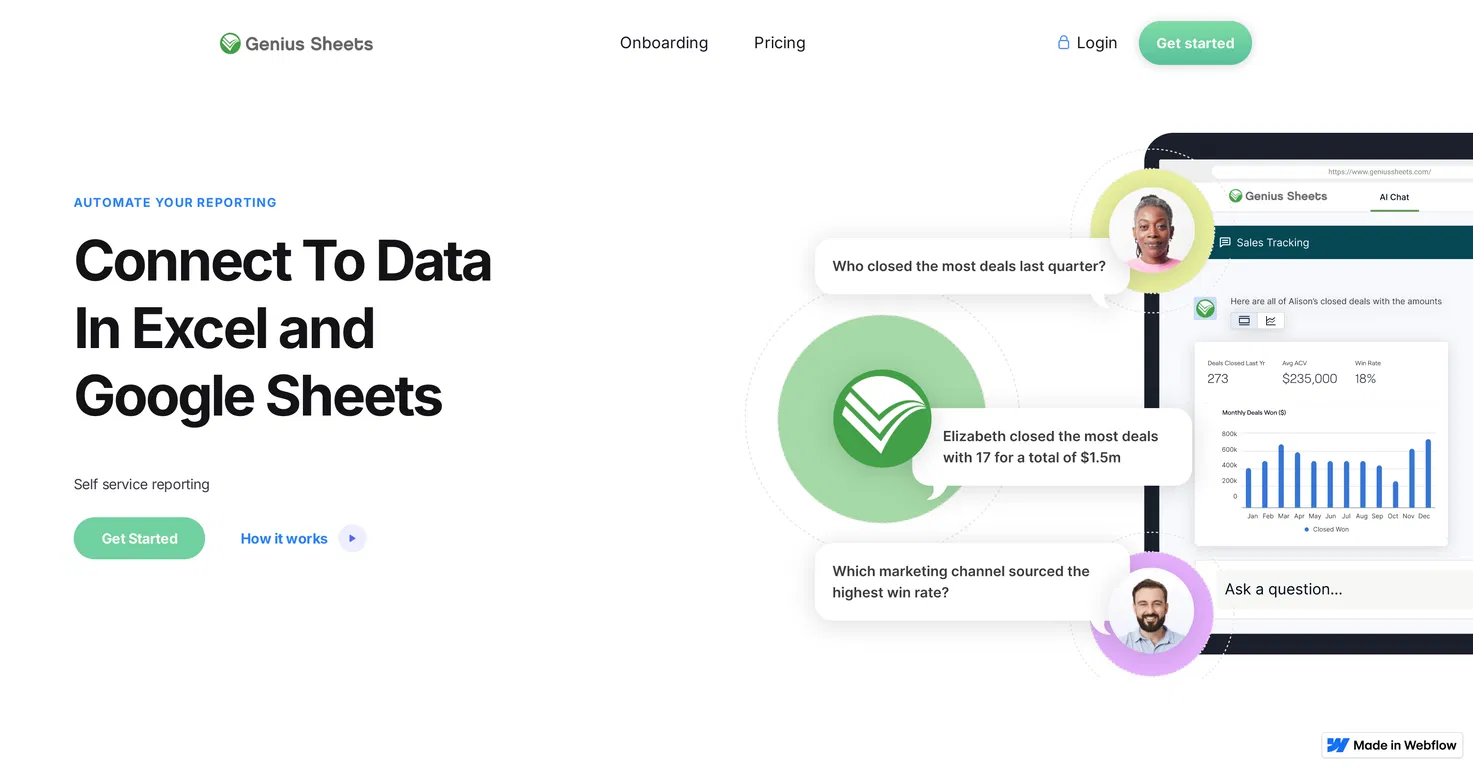Click the Made in Webflow badge
1473x768 pixels.
coord(1392,745)
